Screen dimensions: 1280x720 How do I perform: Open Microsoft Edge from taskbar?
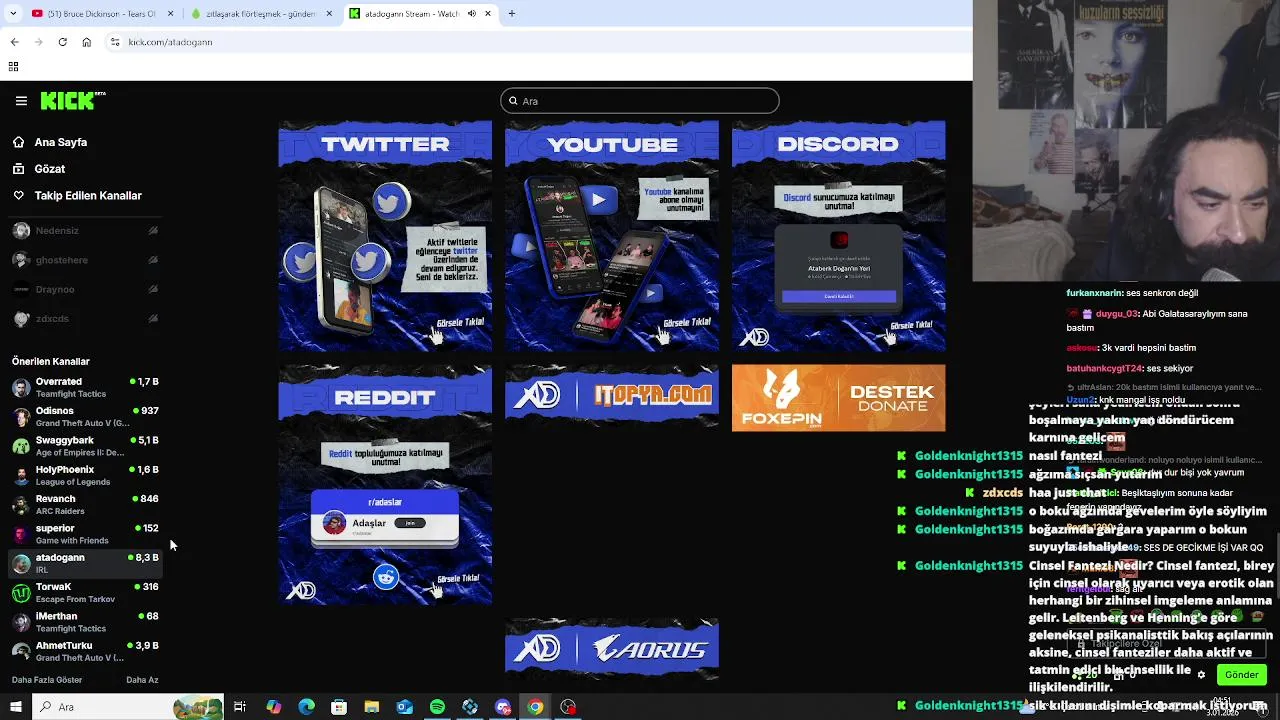306,707
